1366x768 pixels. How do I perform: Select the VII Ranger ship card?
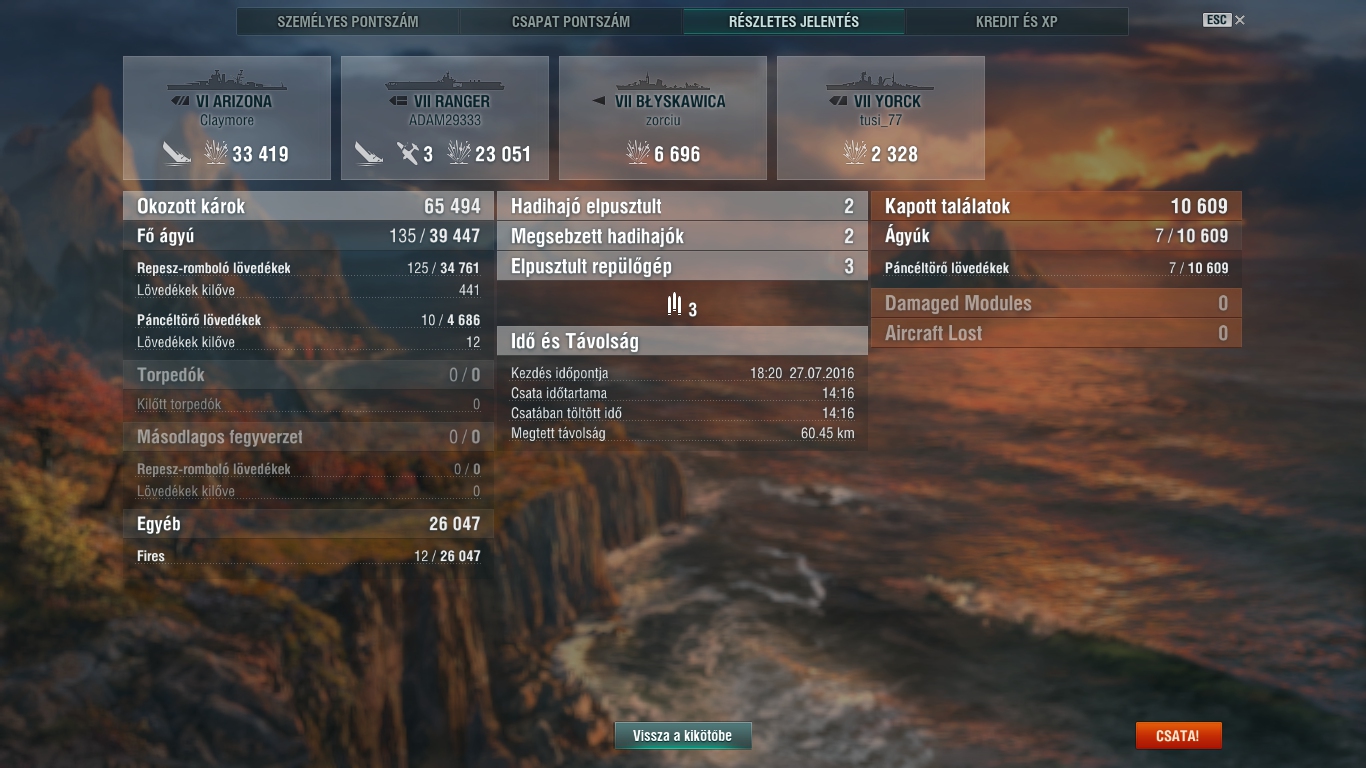(445, 118)
